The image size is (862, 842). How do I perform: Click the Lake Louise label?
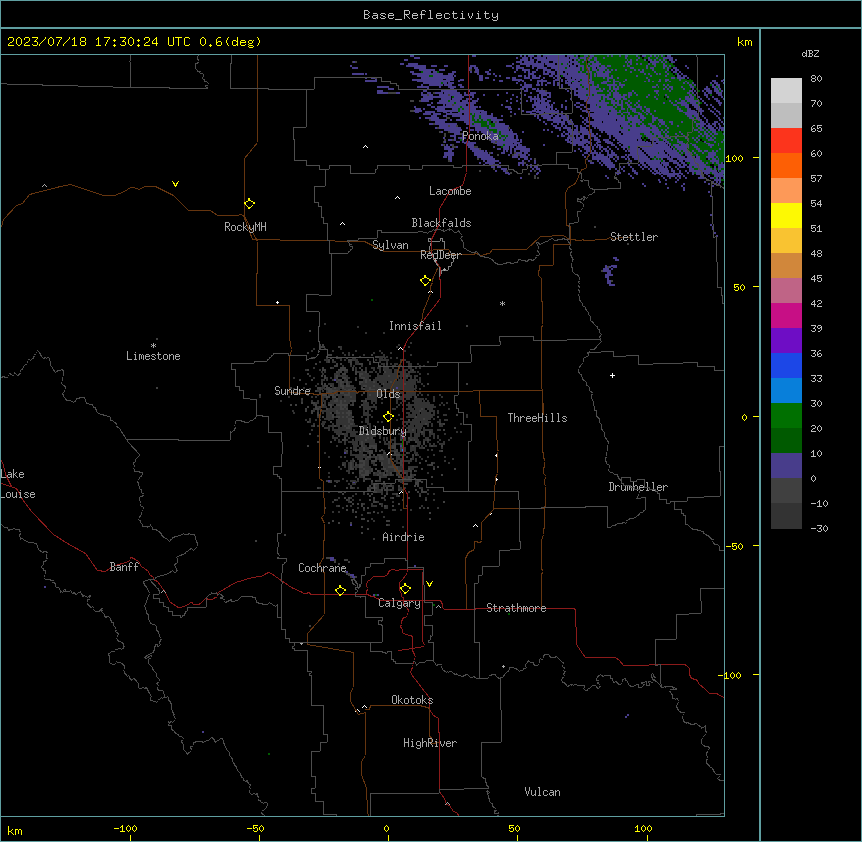click(x=18, y=484)
